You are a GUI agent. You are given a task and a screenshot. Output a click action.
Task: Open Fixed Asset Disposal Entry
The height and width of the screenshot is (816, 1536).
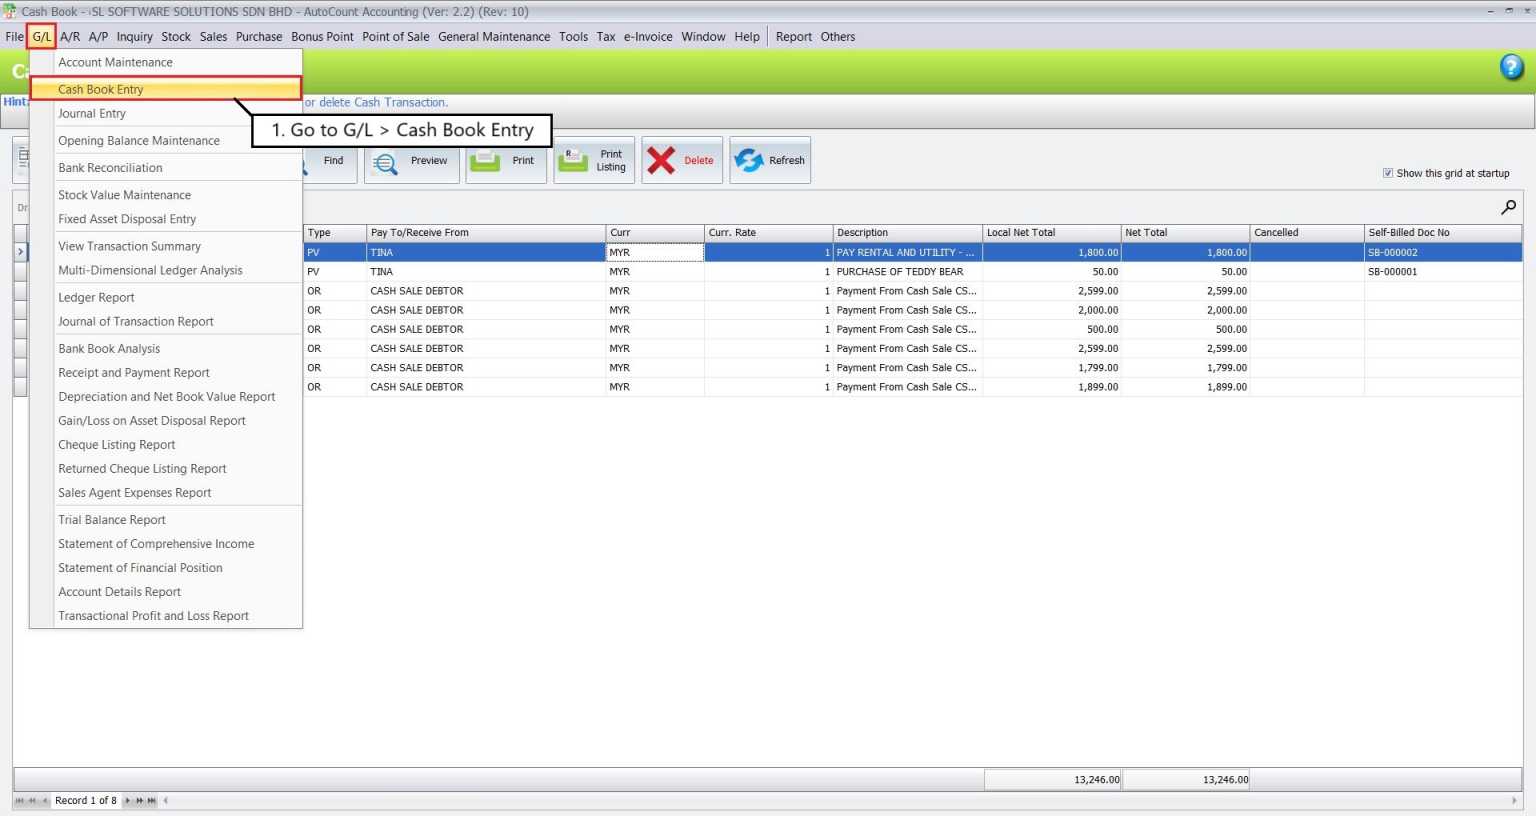[166, 219]
